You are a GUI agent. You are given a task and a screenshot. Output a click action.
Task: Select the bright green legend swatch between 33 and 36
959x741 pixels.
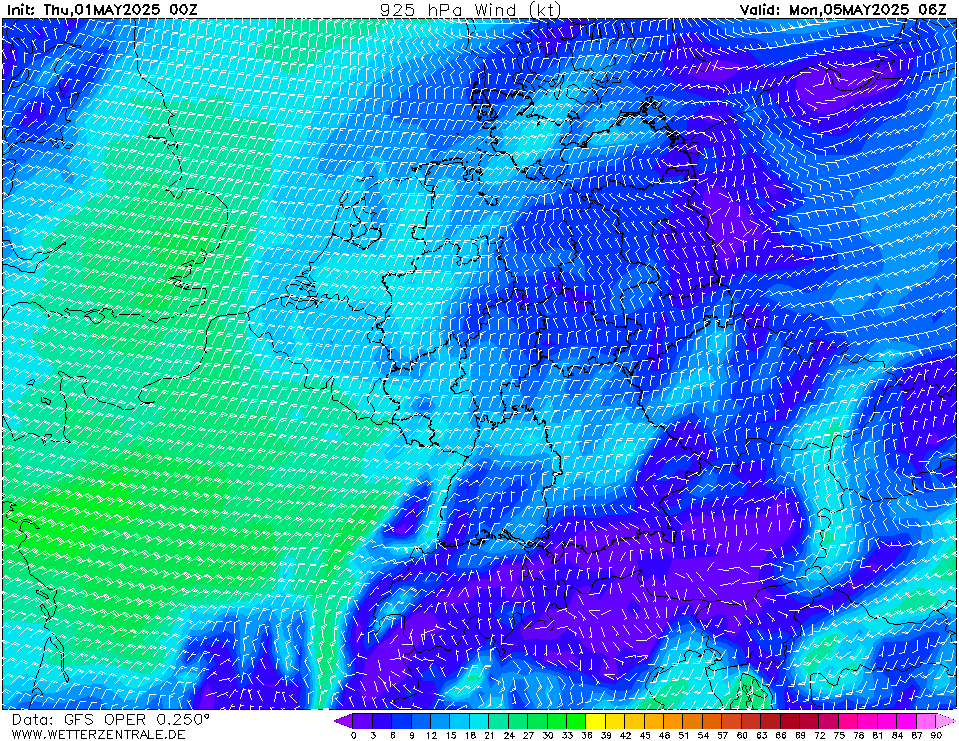coord(577,721)
